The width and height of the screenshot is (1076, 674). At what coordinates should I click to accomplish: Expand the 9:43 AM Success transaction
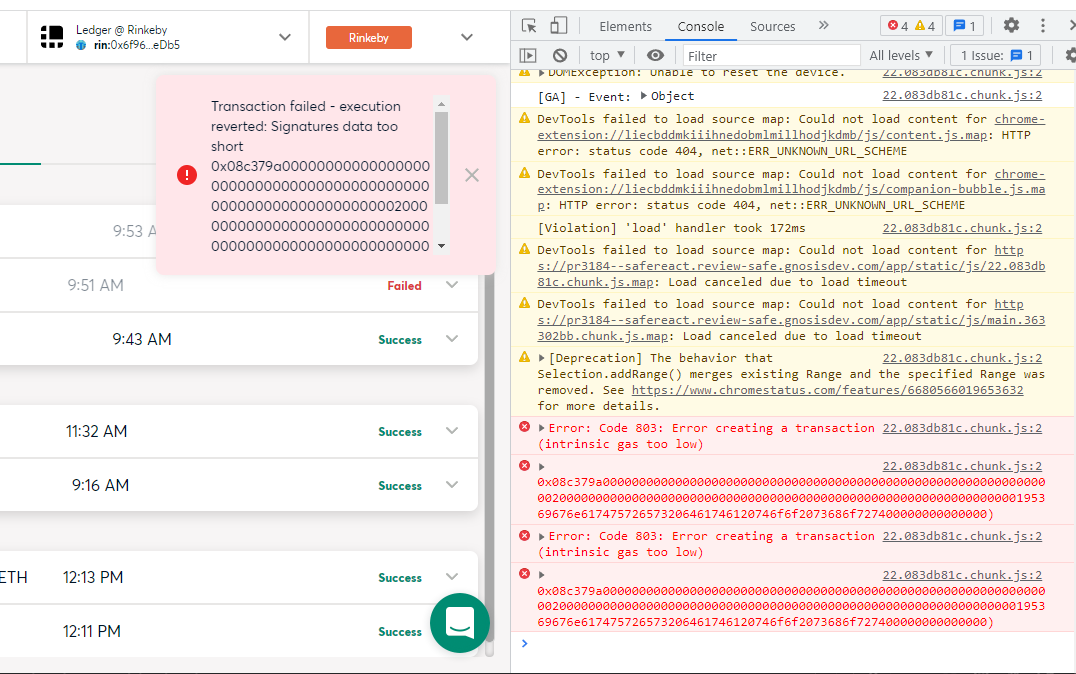coord(452,338)
